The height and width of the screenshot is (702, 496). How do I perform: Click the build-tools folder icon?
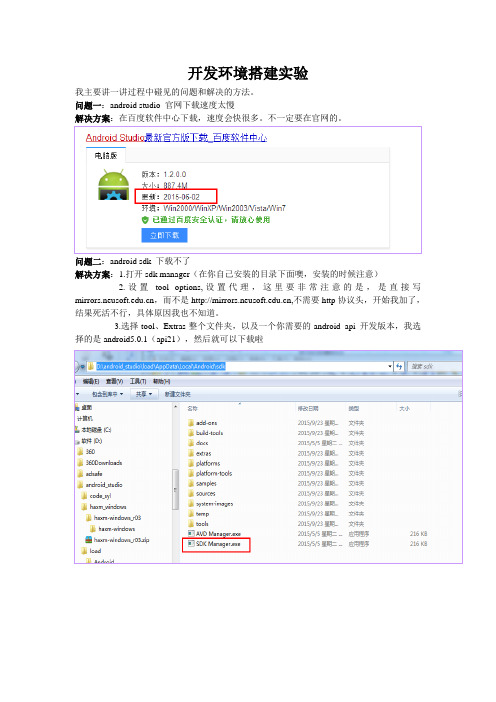191,433
